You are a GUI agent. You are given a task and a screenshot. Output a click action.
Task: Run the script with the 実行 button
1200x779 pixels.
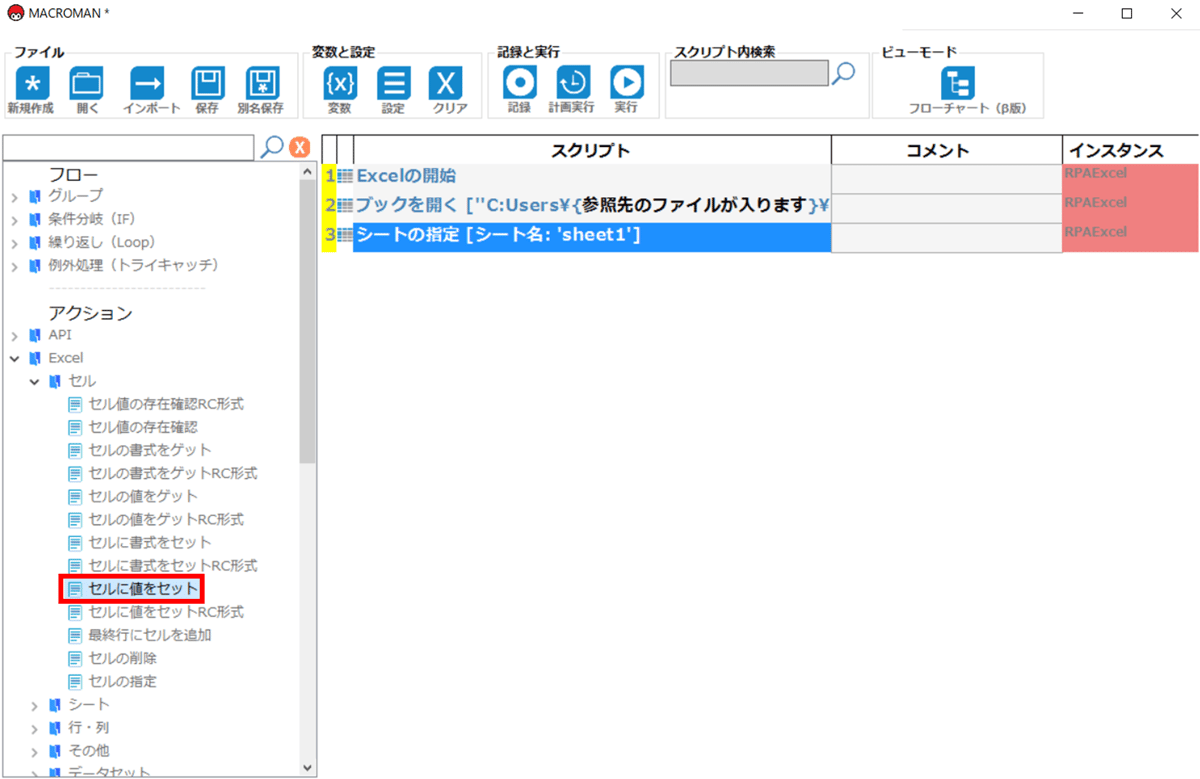[627, 84]
